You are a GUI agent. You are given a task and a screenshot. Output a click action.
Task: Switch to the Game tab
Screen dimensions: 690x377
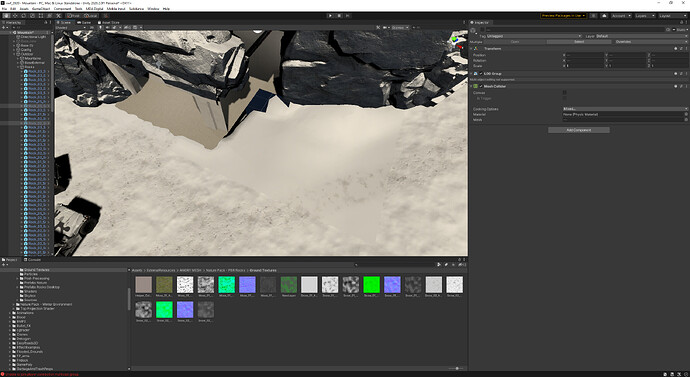84,22
